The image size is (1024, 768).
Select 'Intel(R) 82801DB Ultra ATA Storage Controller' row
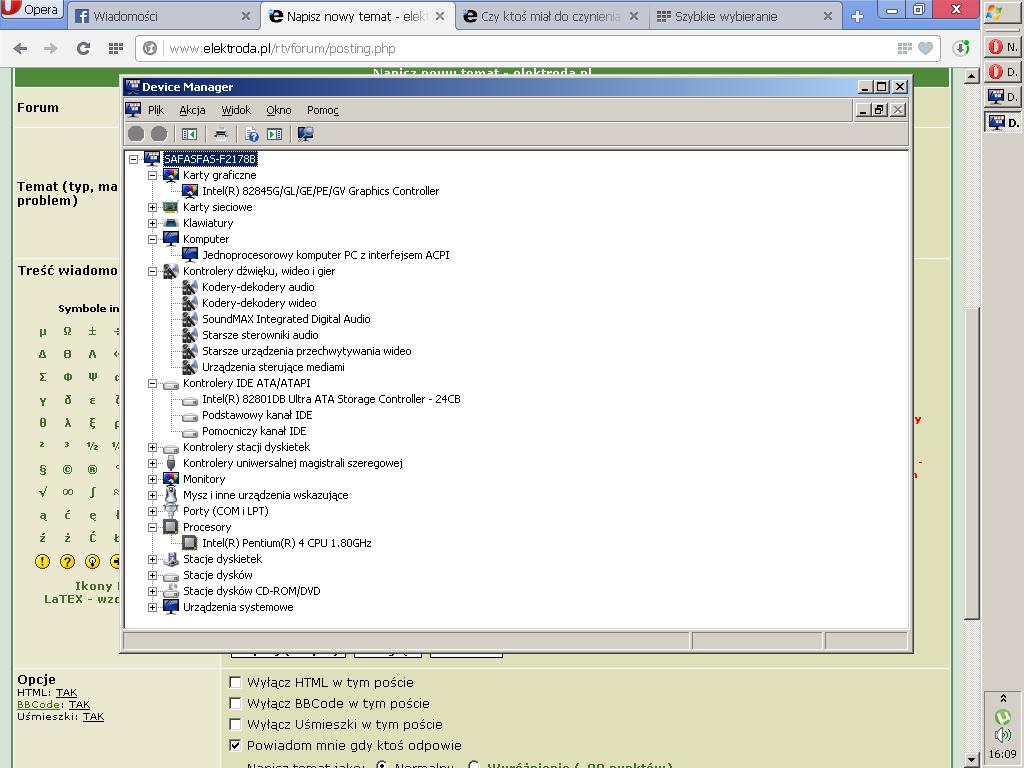click(x=331, y=399)
